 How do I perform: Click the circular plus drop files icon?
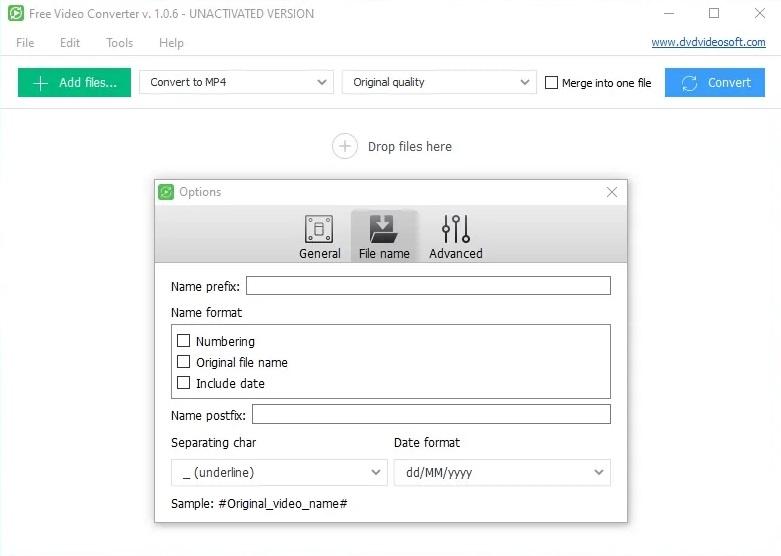coord(345,146)
